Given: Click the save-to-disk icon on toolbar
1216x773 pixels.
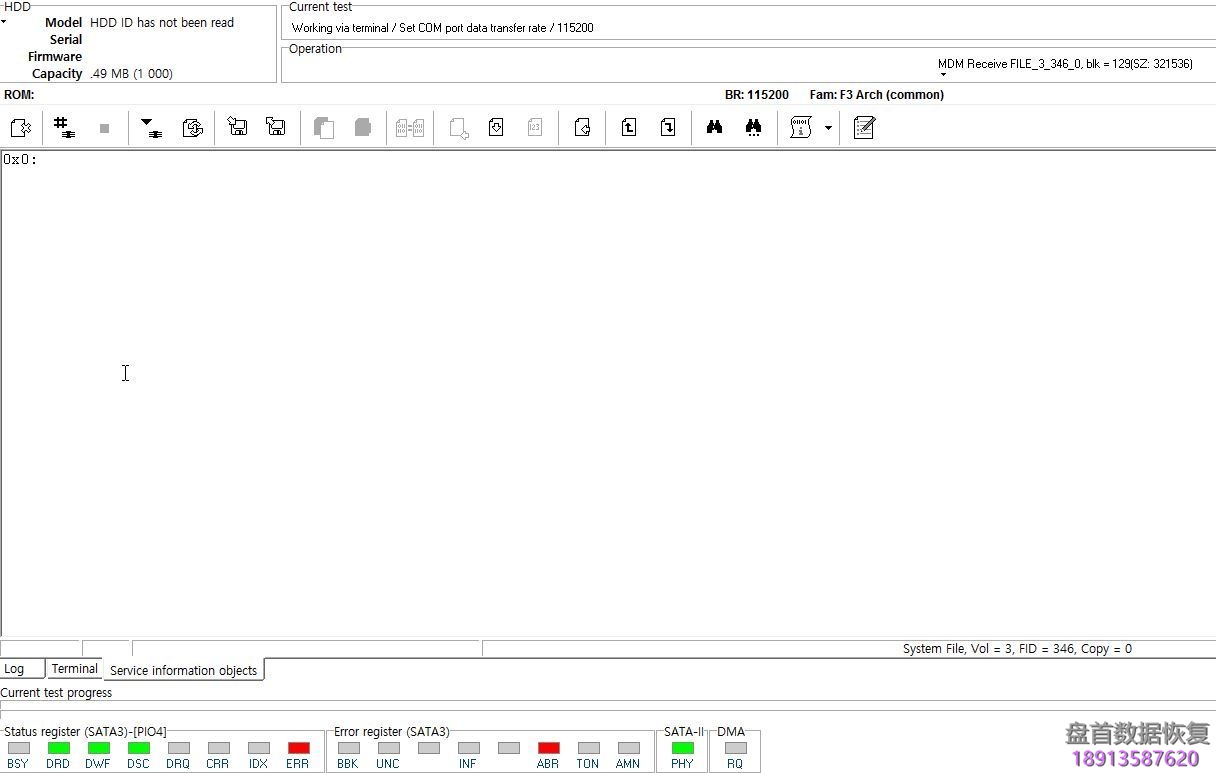Looking at the screenshot, I should coord(237,127).
